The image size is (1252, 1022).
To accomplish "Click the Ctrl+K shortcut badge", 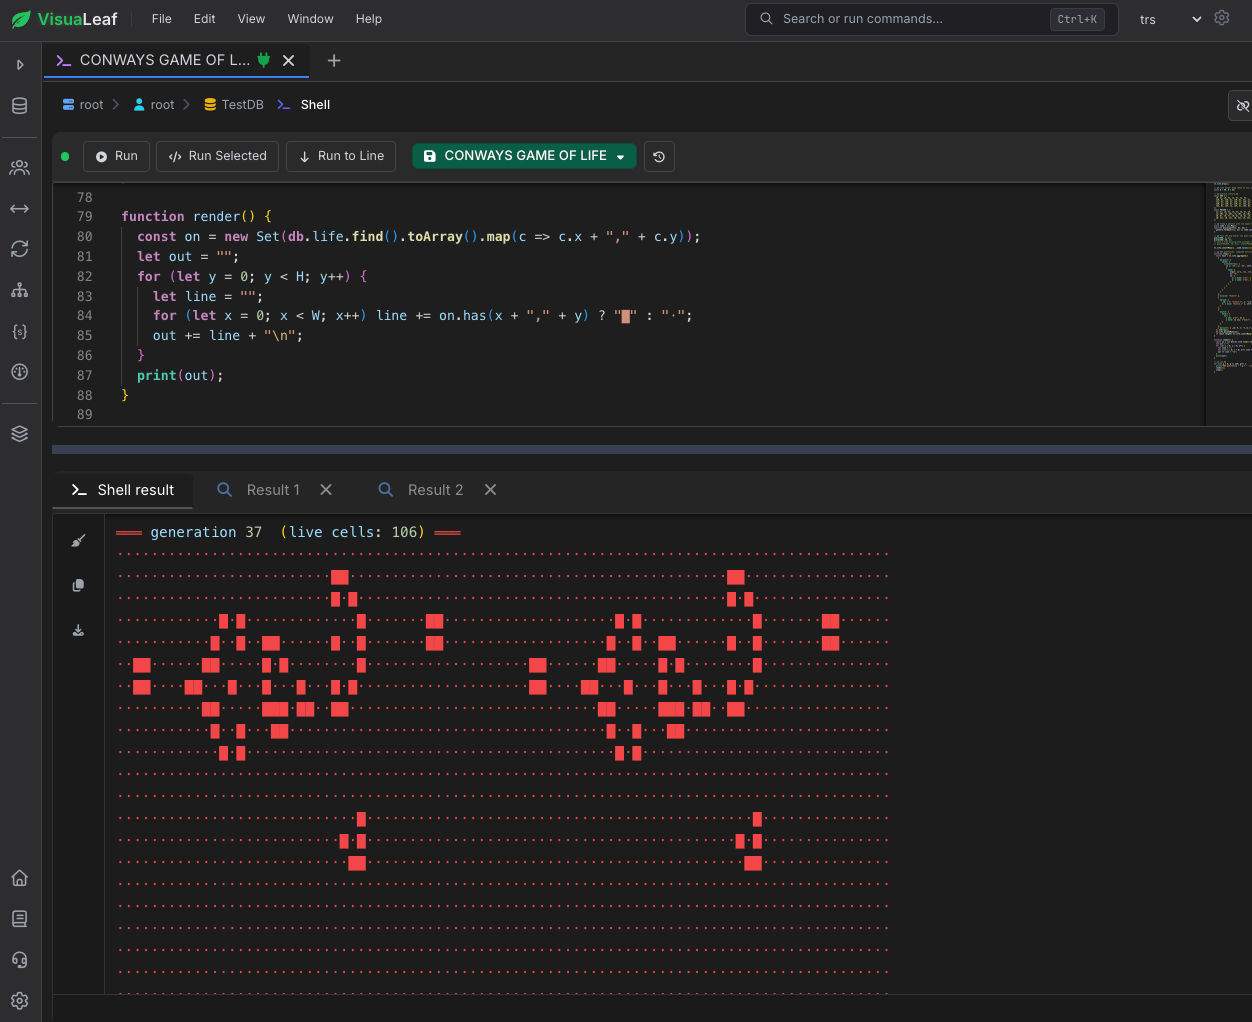I will pos(1077,19).
